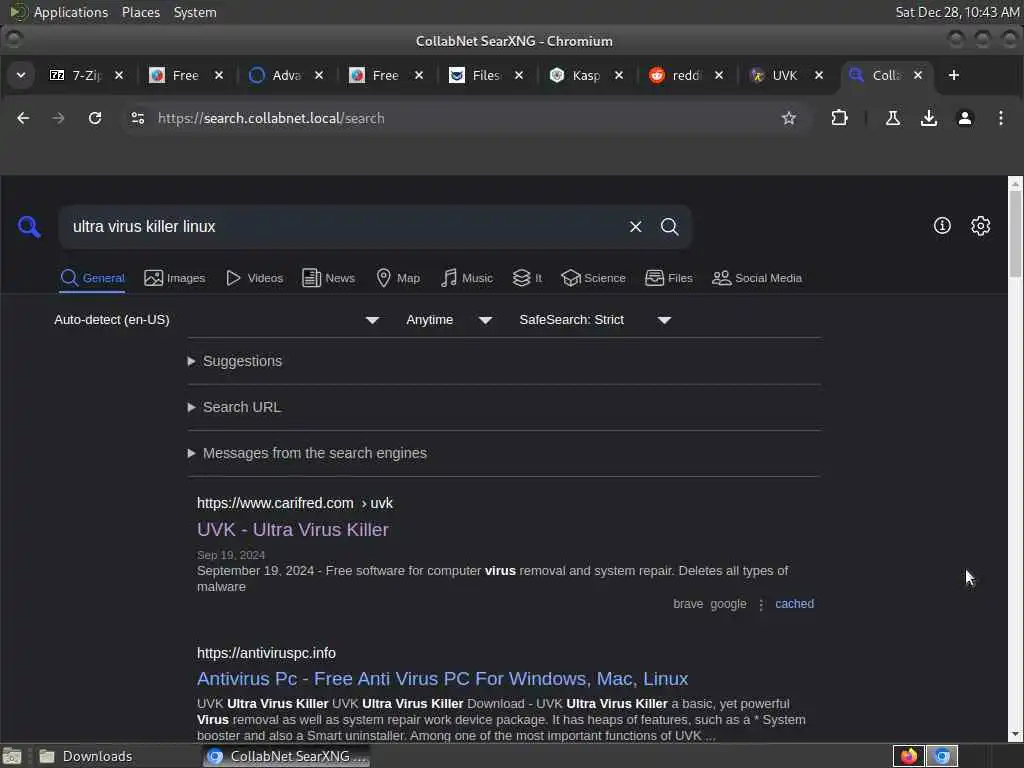Open the profile avatar icon
The image size is (1024, 768).
pos(965,118)
